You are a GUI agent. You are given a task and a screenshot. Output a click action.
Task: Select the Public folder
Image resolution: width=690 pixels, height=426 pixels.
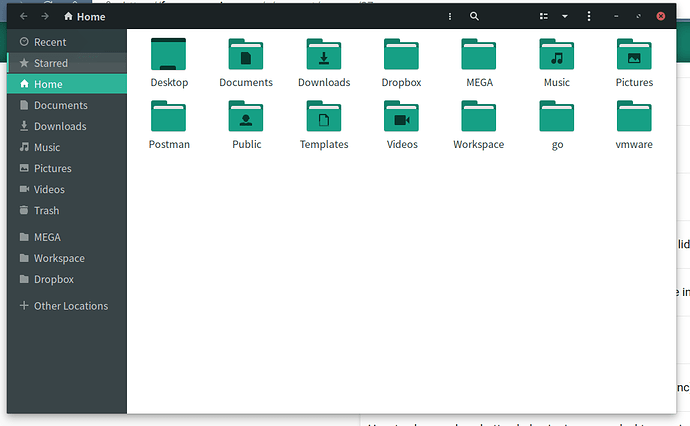tap(246, 116)
